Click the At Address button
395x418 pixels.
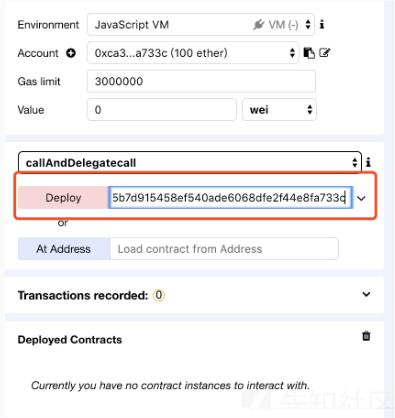[x=64, y=249]
